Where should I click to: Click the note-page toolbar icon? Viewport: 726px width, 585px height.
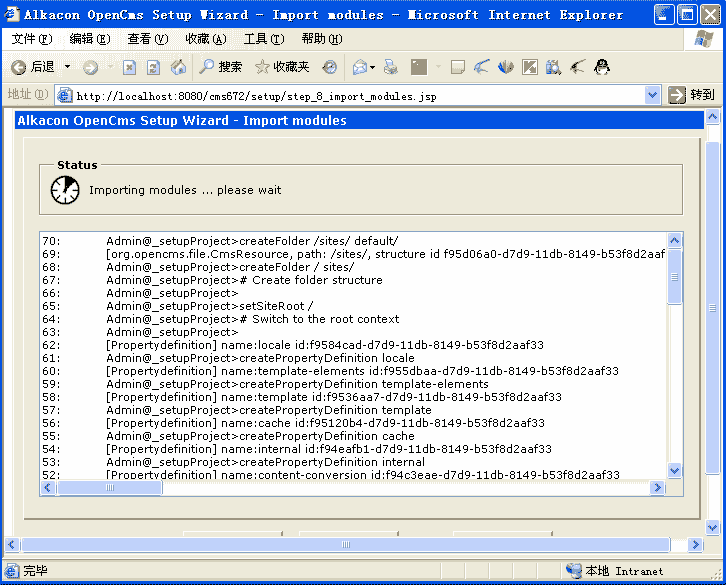[457, 68]
